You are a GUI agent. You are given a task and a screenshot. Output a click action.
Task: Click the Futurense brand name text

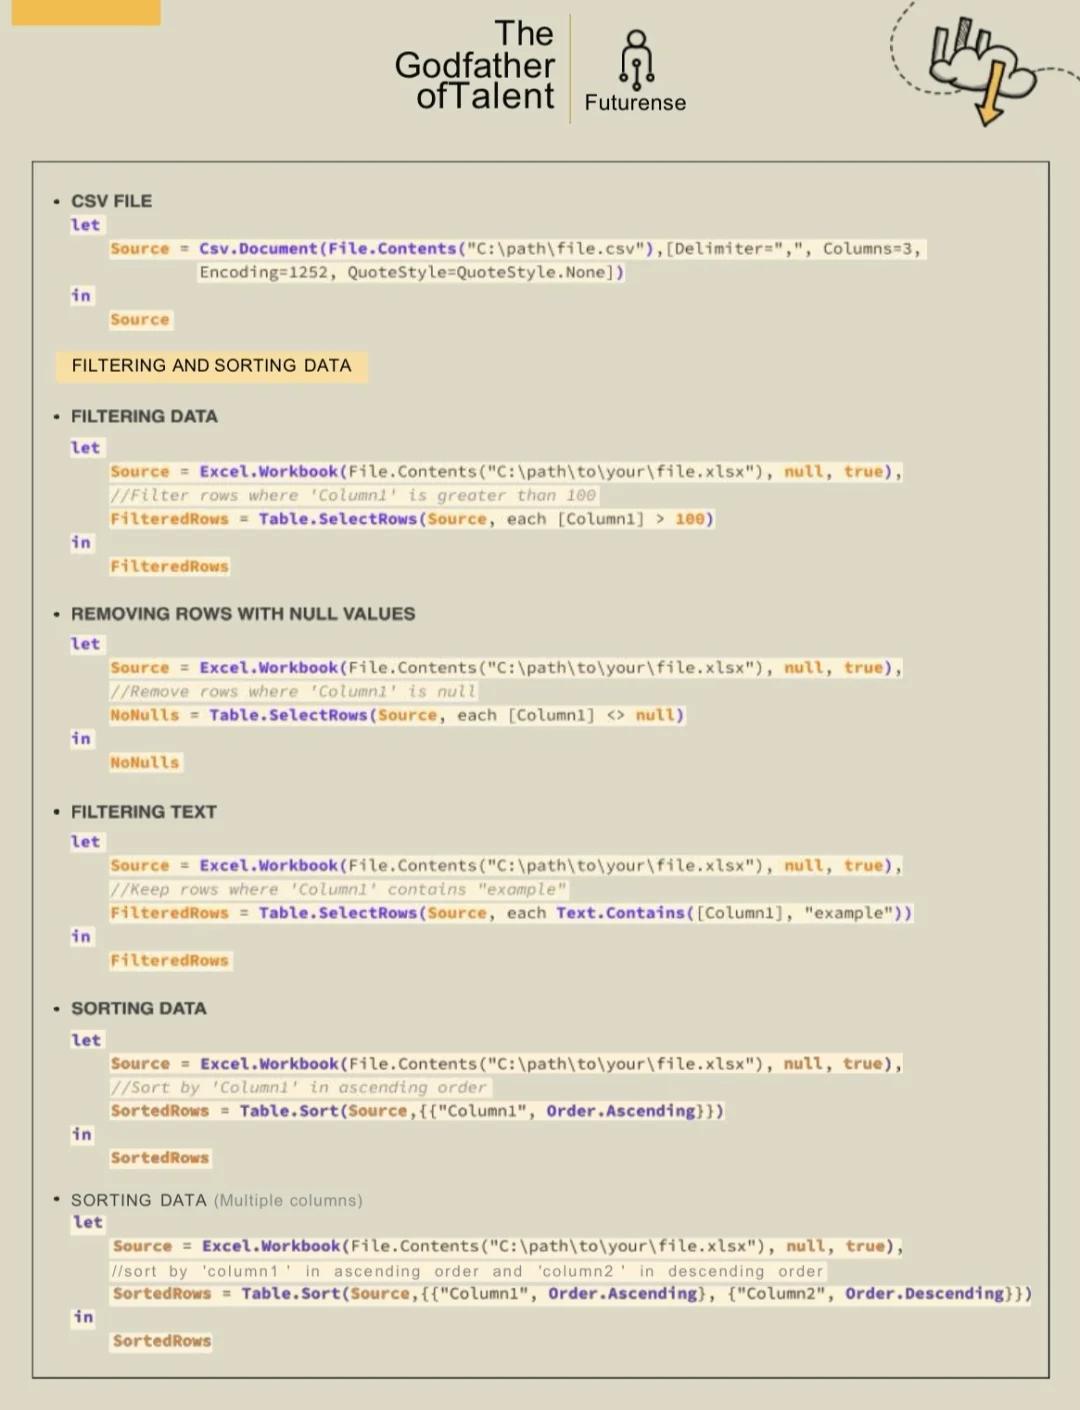coord(635,103)
